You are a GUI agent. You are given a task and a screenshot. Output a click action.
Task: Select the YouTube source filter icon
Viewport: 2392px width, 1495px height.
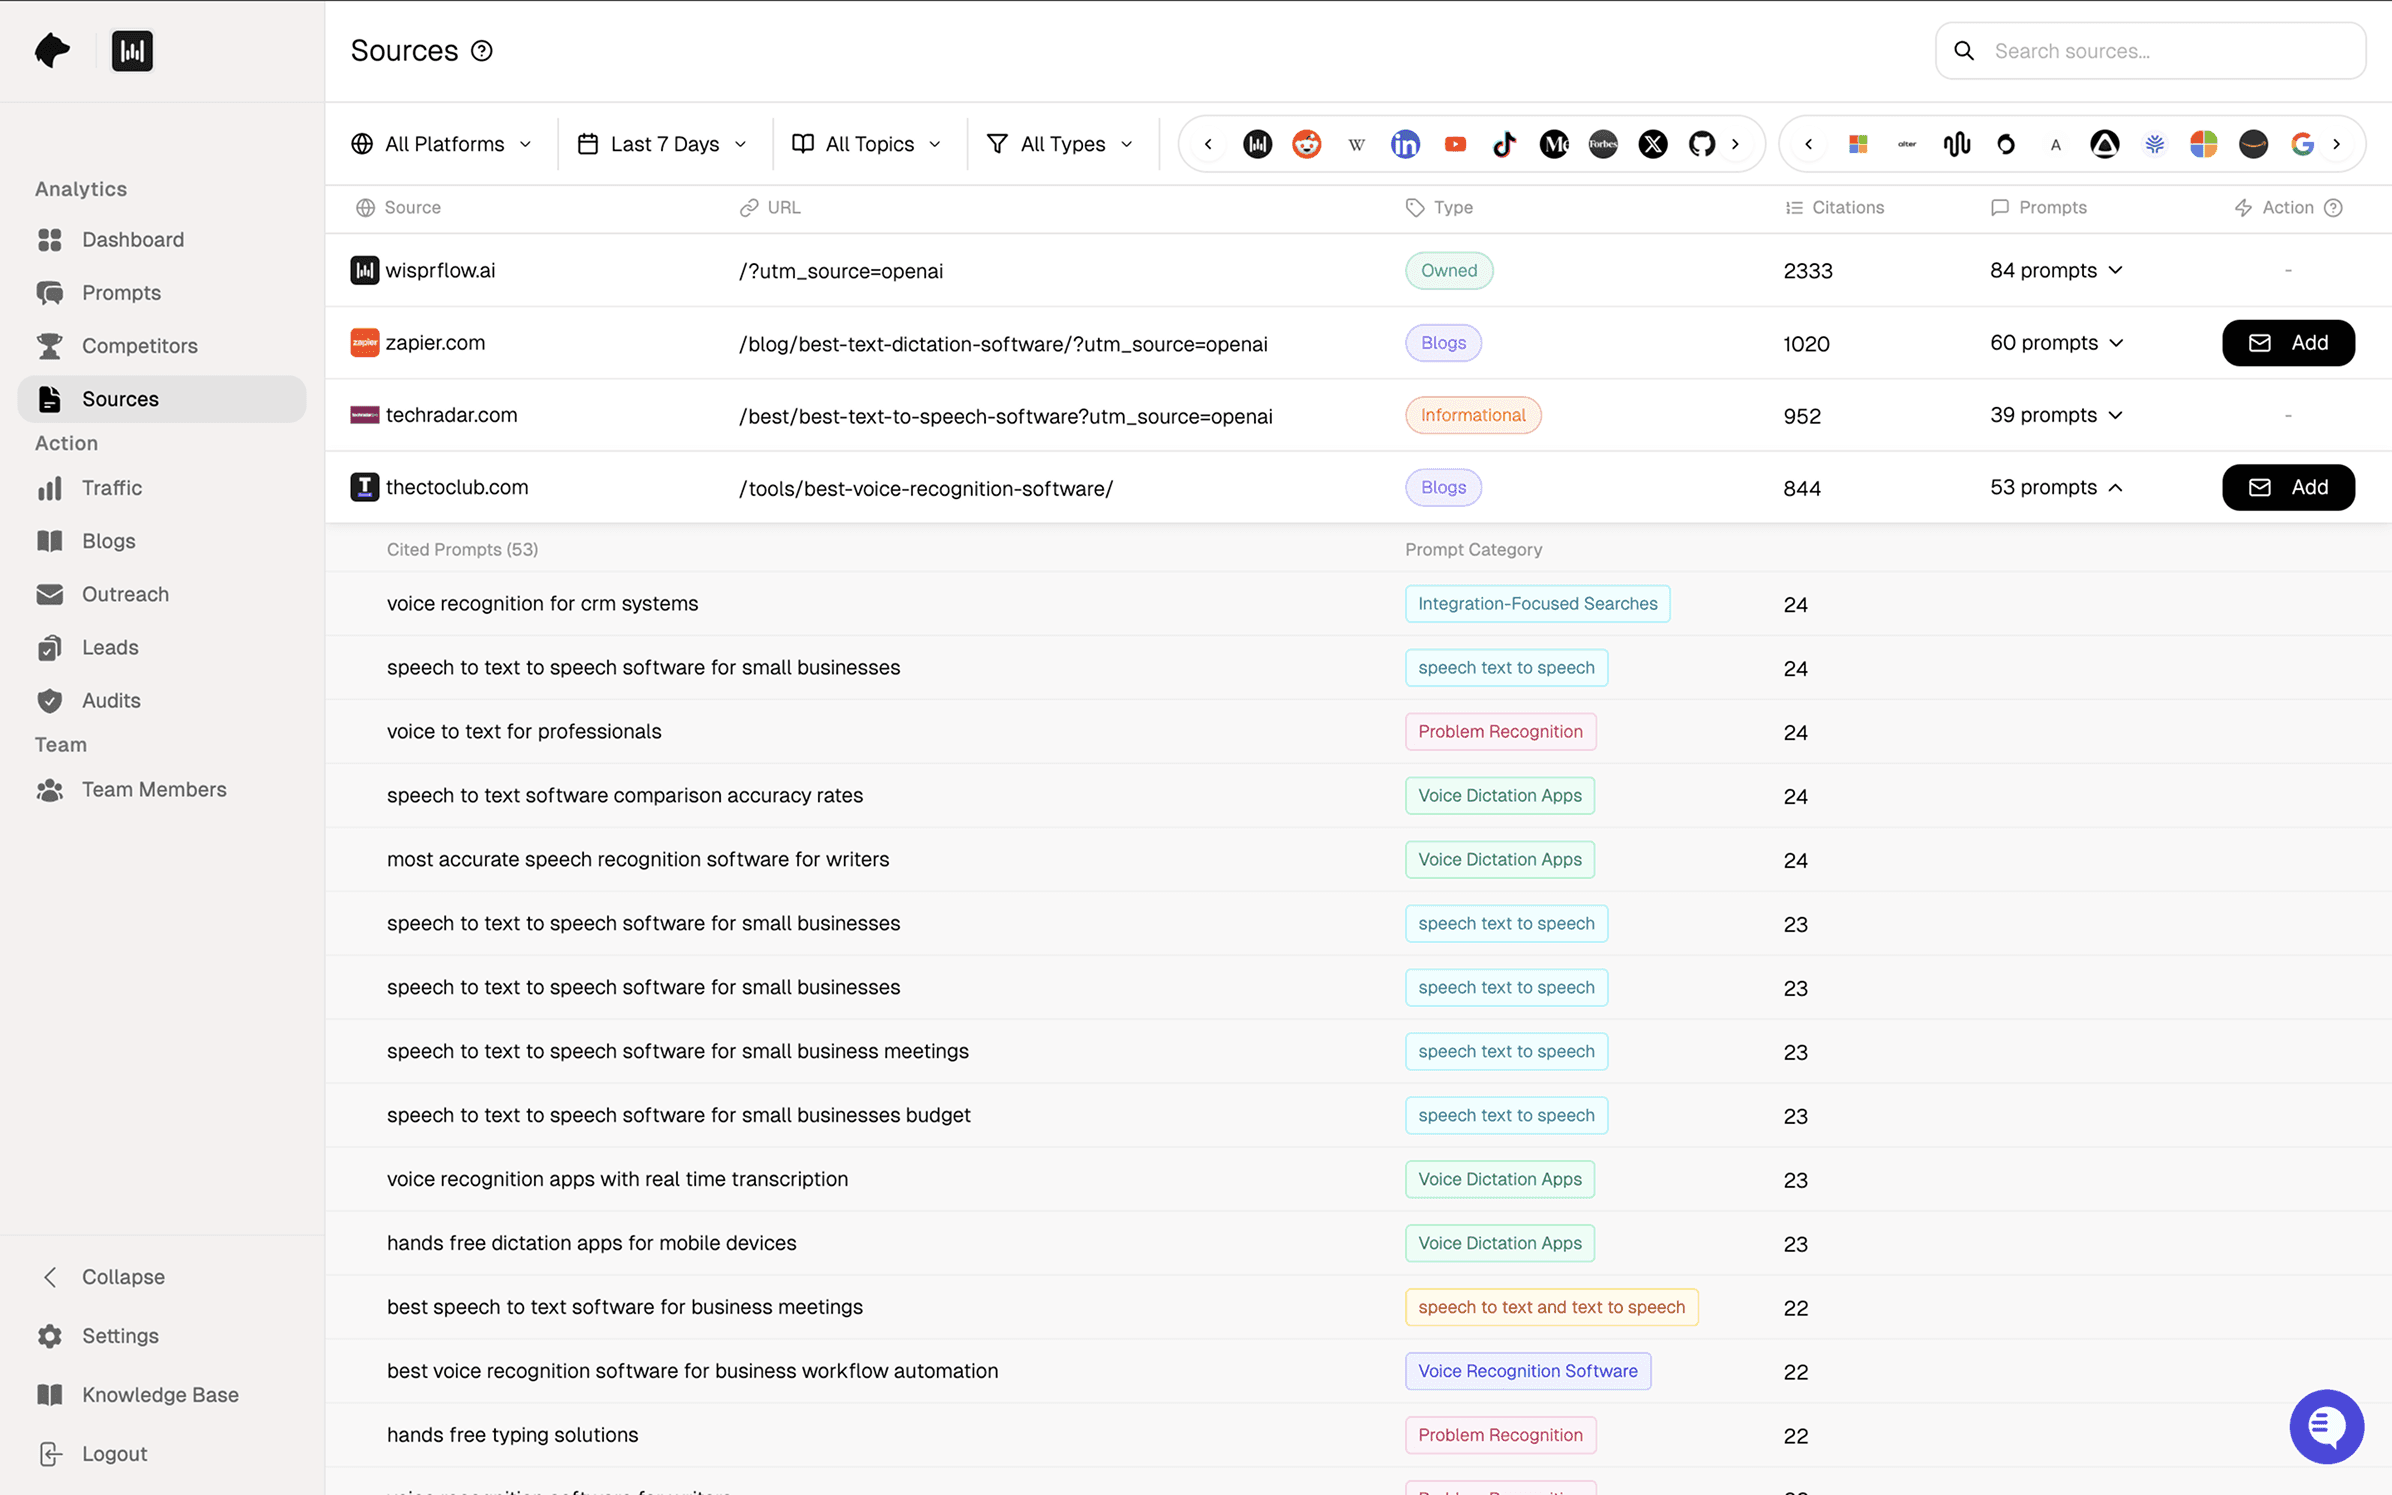[1455, 144]
